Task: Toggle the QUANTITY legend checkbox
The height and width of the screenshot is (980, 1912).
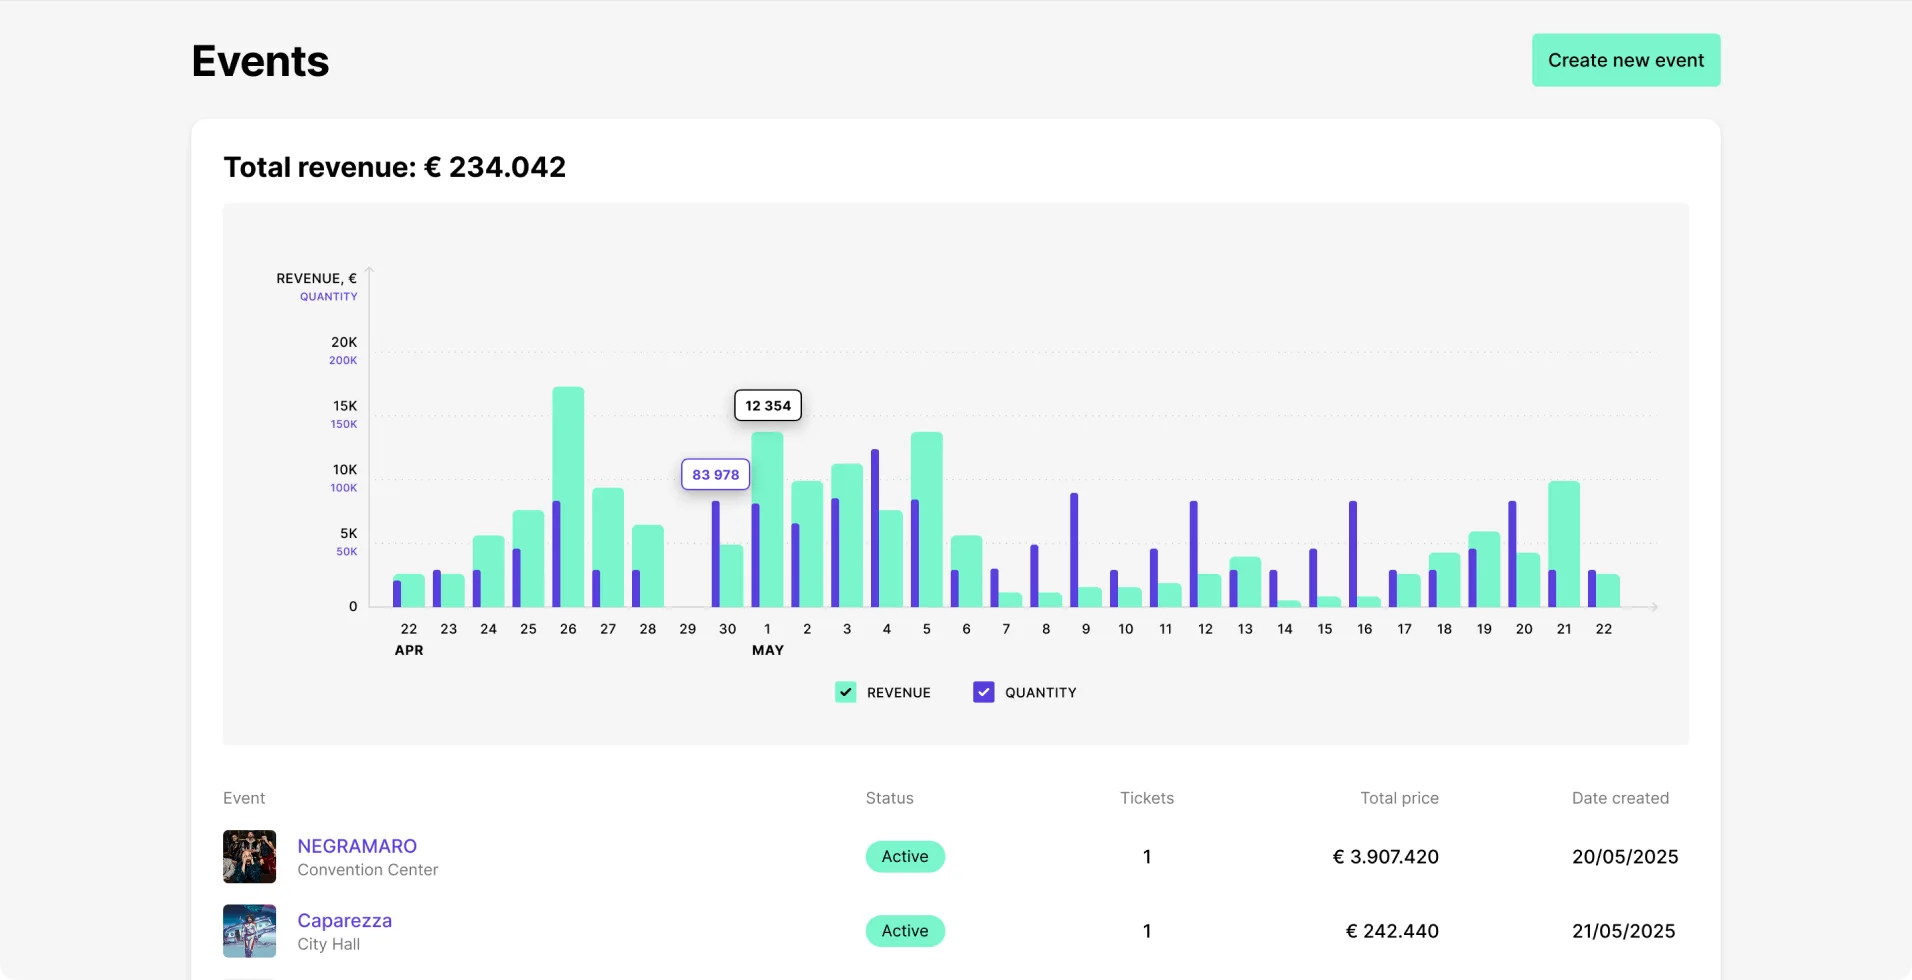Action: point(984,692)
